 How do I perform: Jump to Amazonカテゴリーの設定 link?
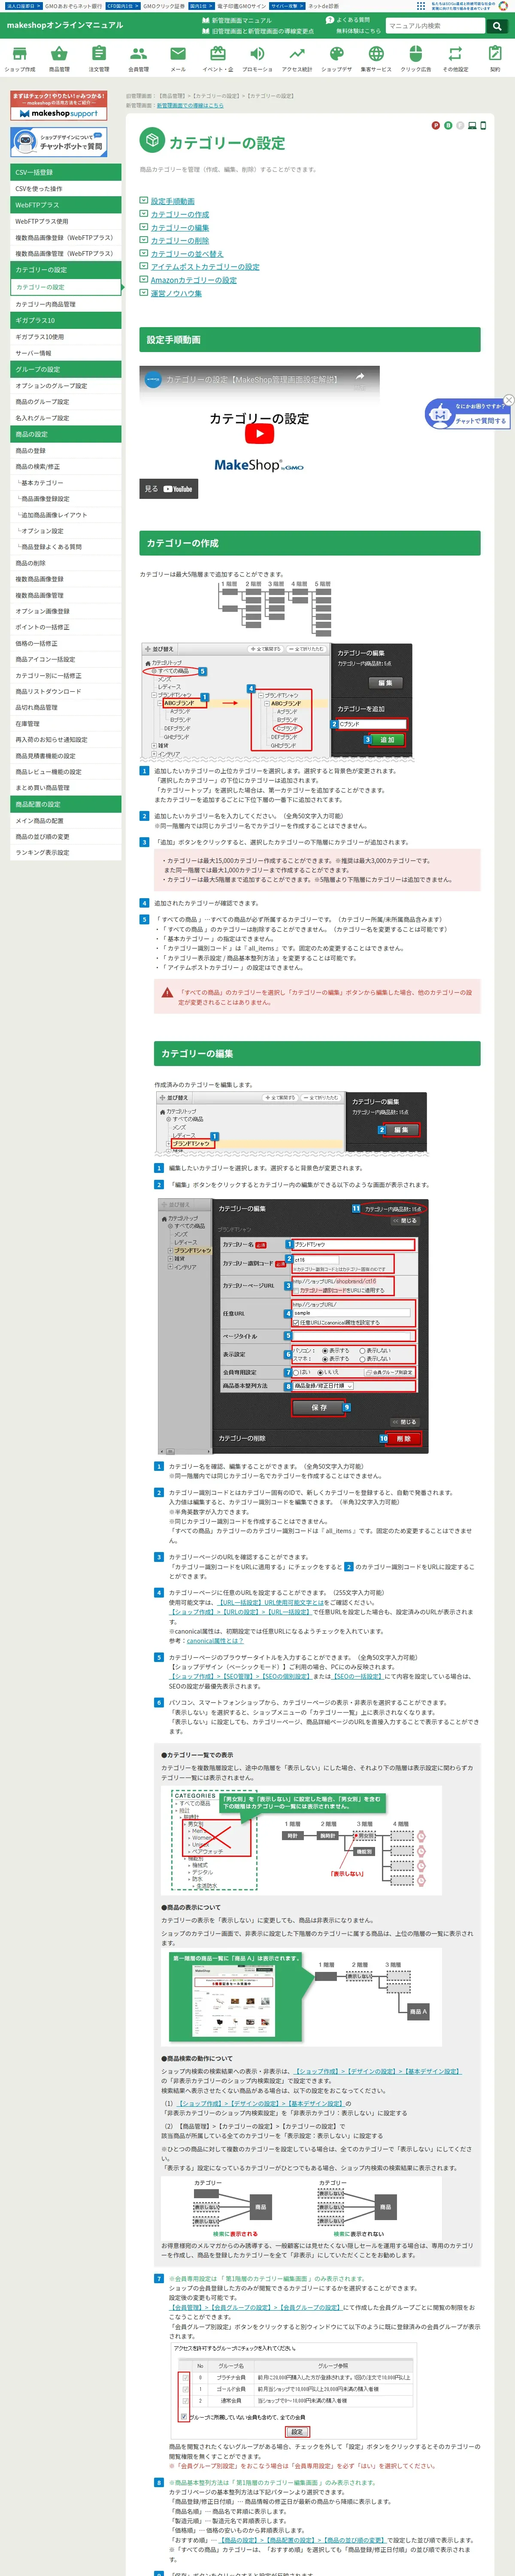point(194,280)
